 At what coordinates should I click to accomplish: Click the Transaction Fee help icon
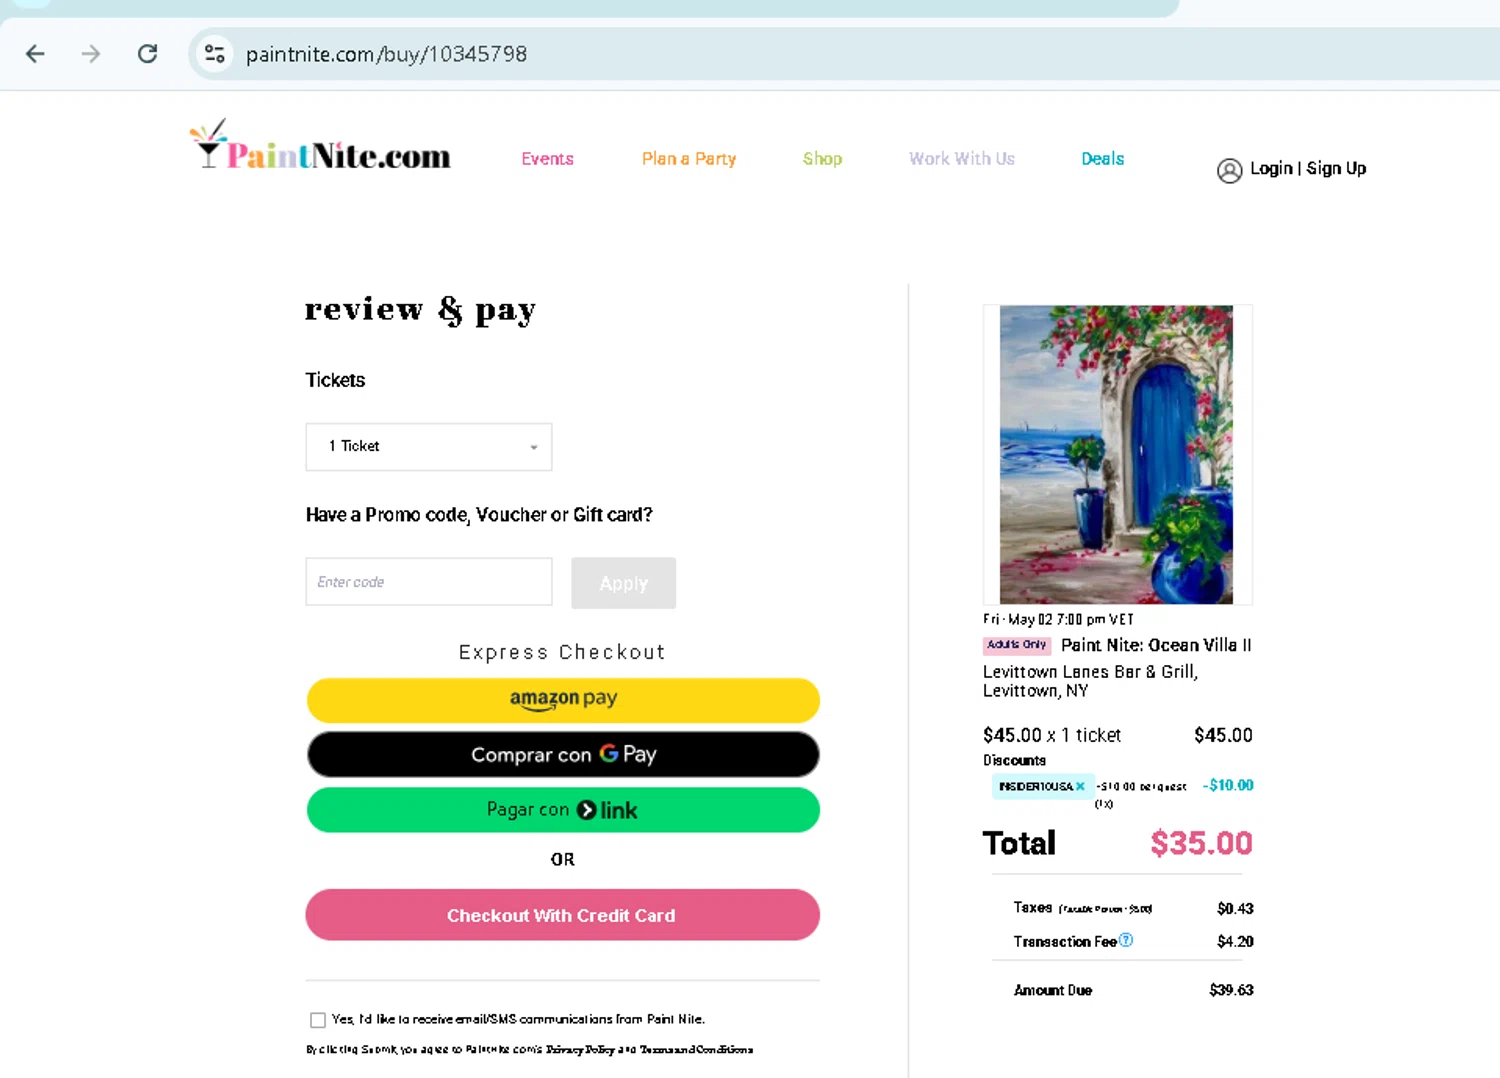coord(1126,940)
